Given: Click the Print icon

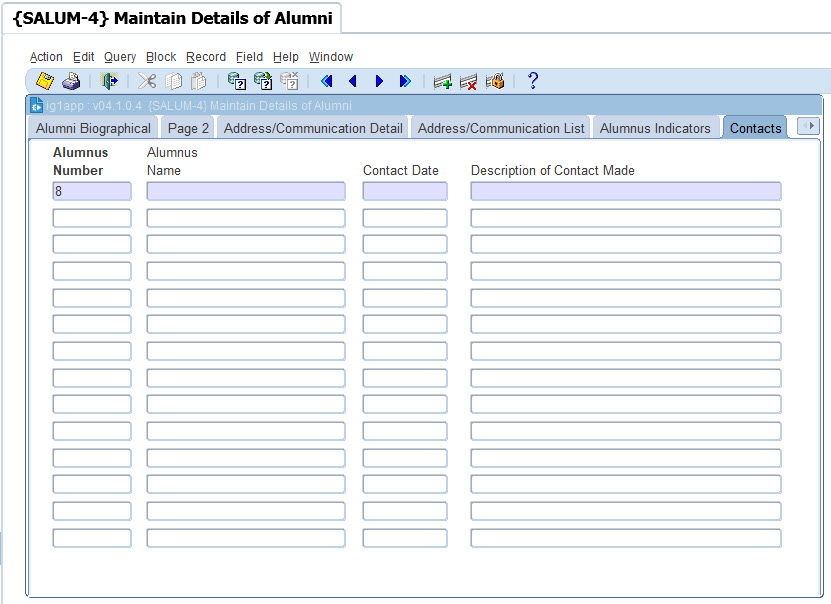Looking at the screenshot, I should pyautogui.click(x=71, y=81).
